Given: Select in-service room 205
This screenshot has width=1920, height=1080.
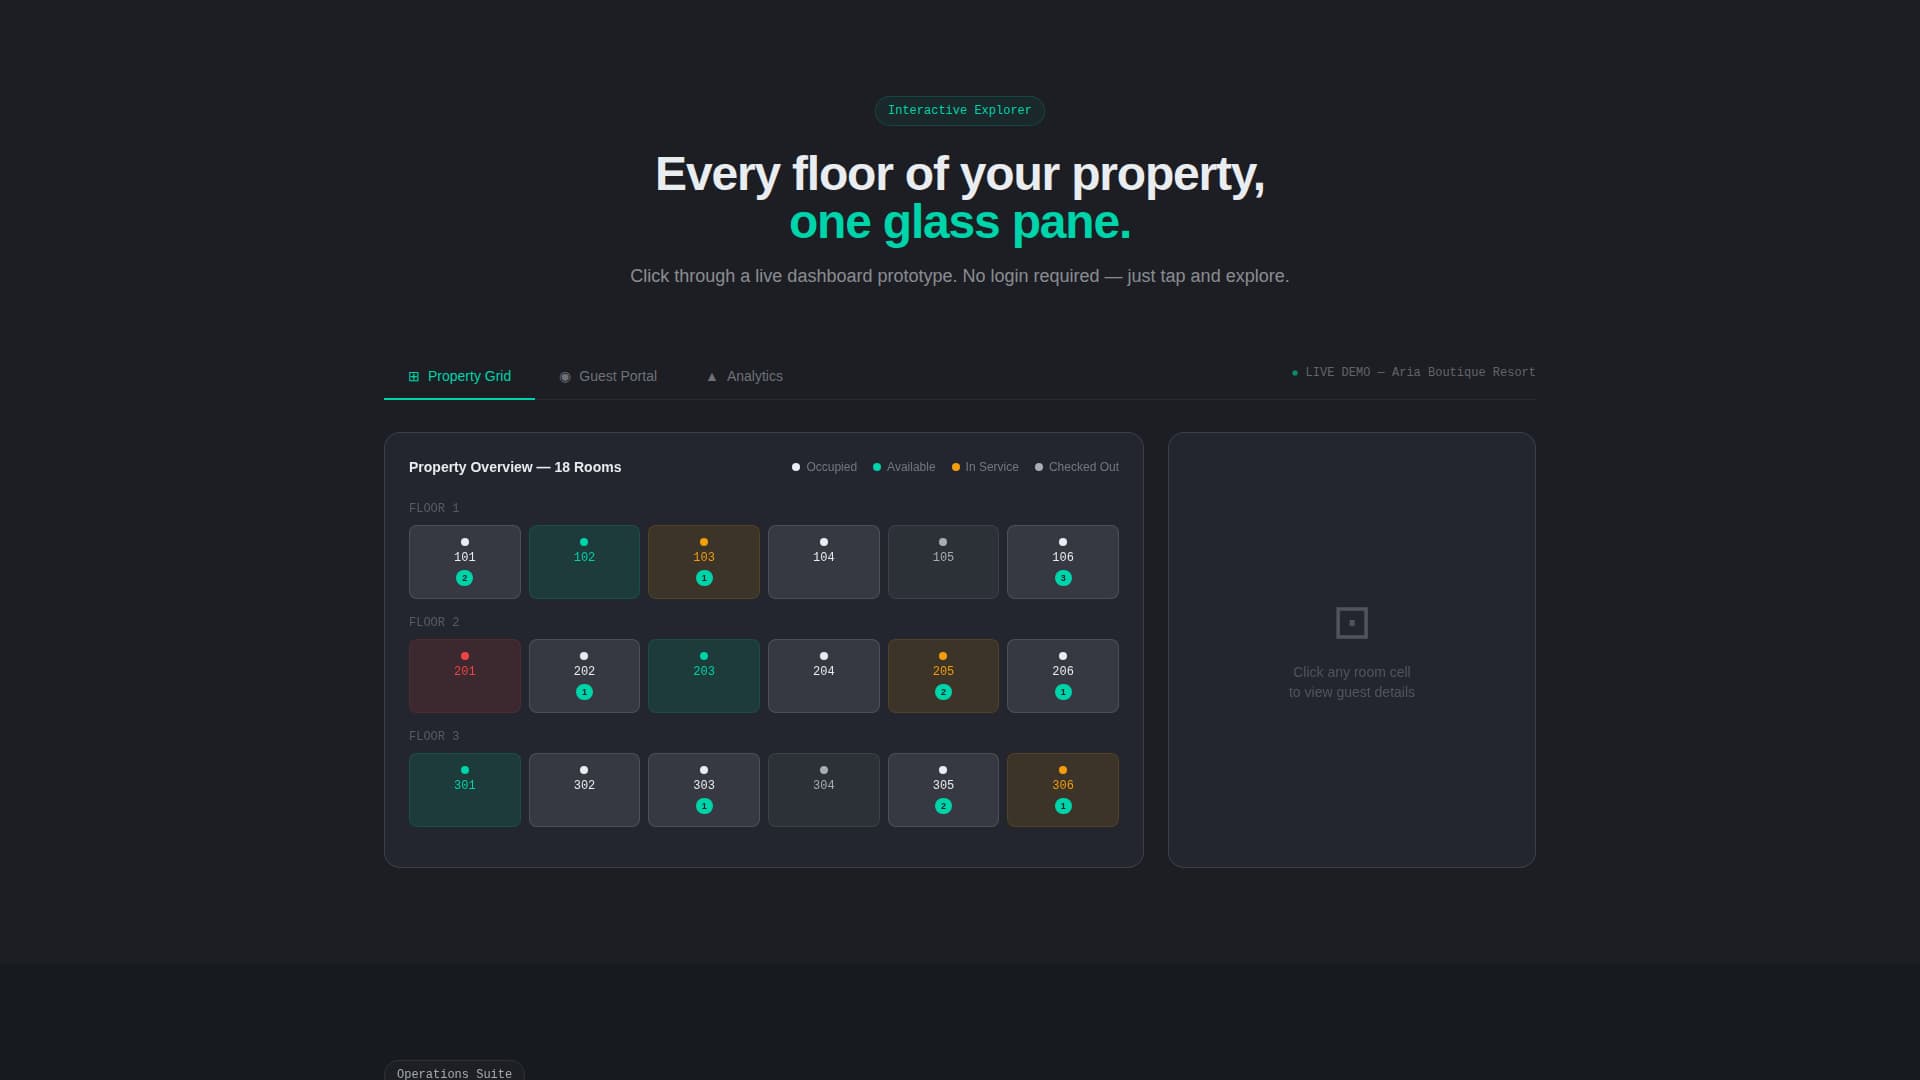Looking at the screenshot, I should [943, 676].
